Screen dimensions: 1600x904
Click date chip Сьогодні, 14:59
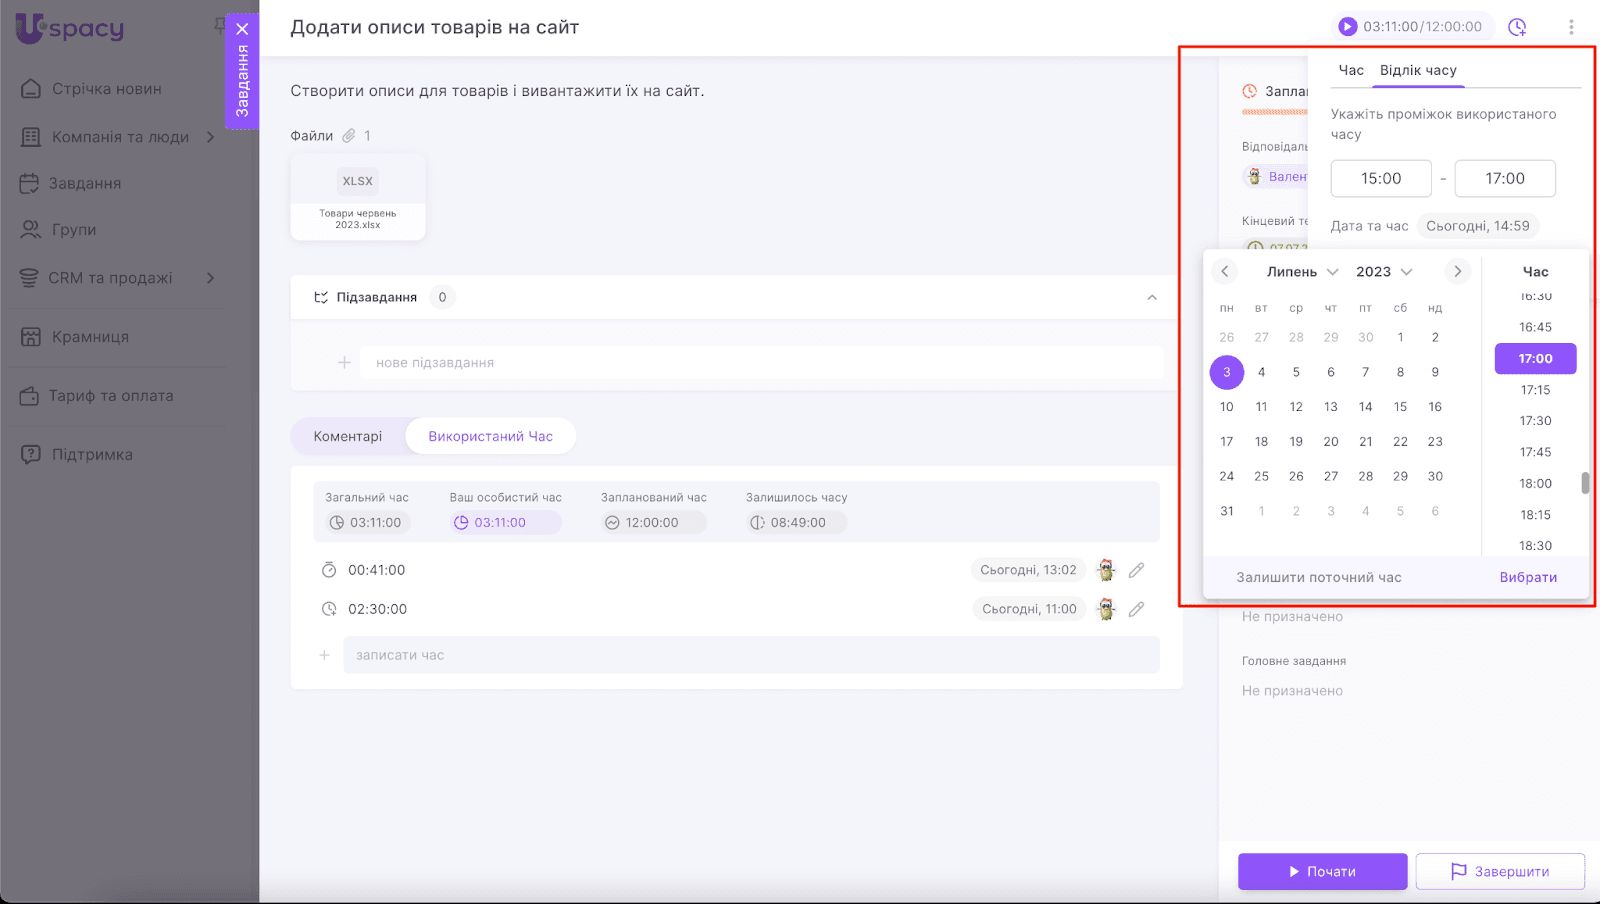1478,226
